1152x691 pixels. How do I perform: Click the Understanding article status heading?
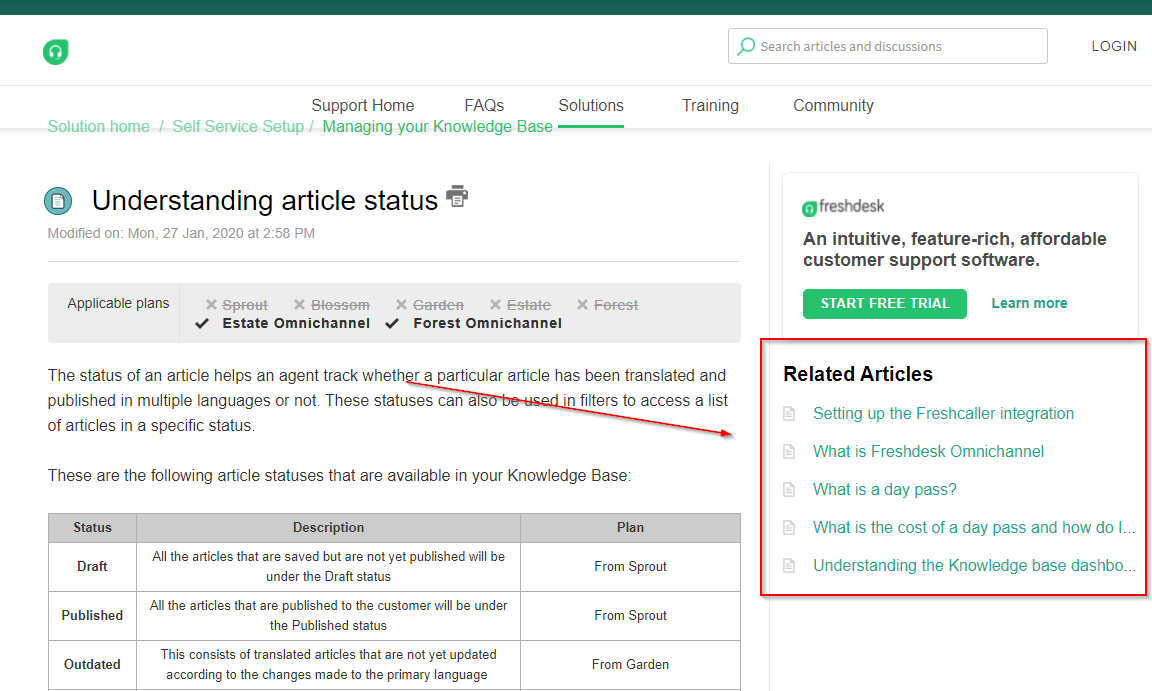coord(264,200)
